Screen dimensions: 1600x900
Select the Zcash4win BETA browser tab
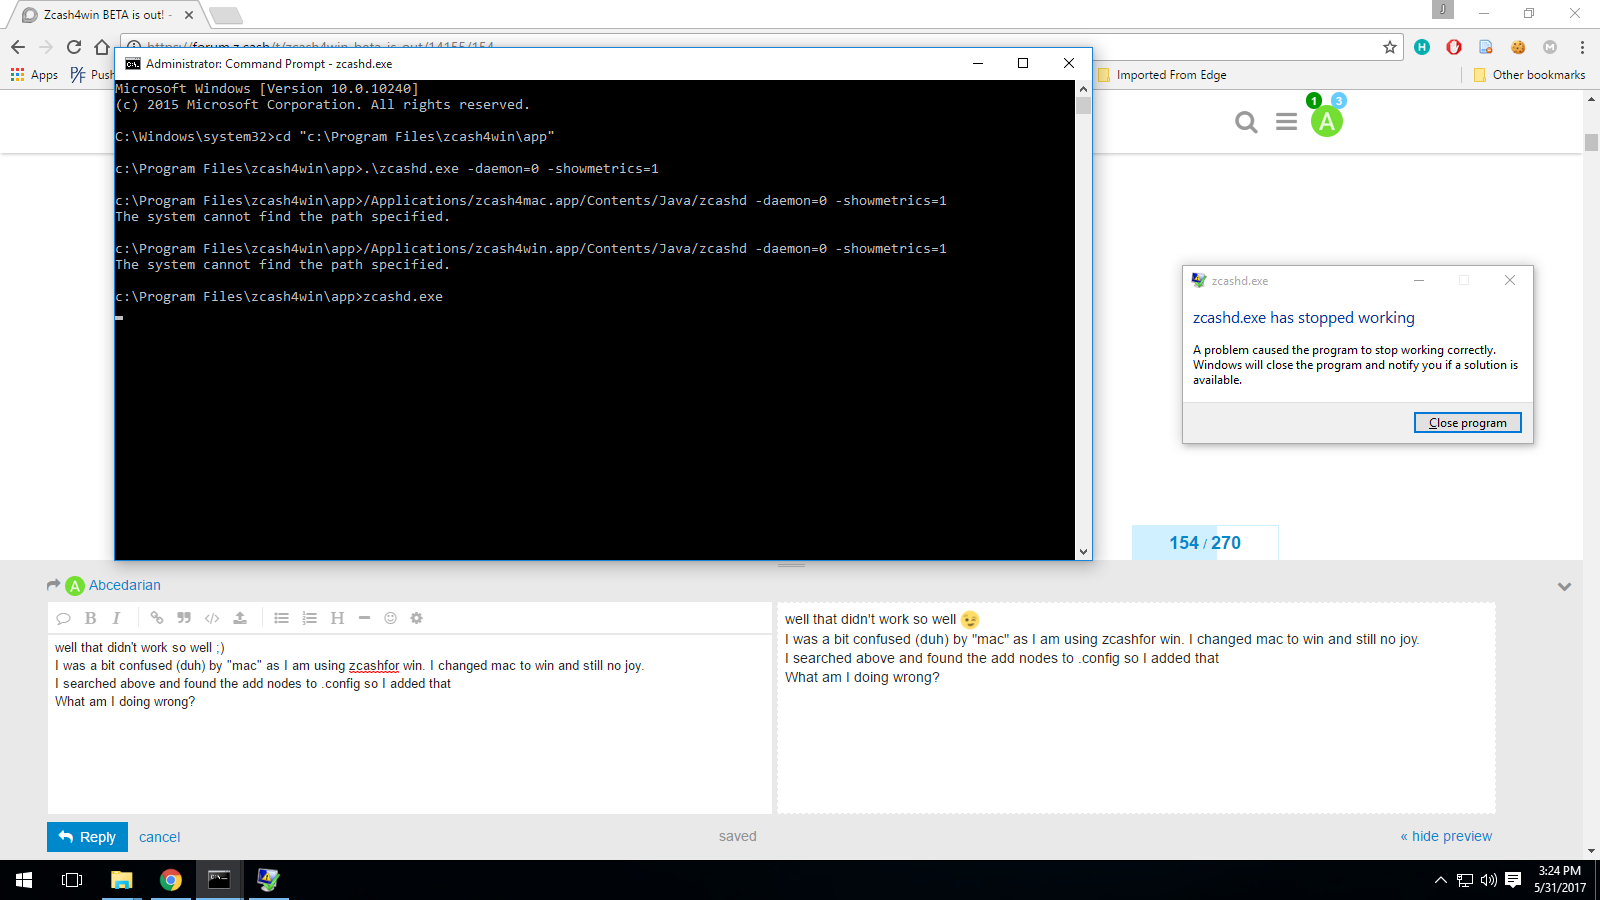(x=104, y=15)
